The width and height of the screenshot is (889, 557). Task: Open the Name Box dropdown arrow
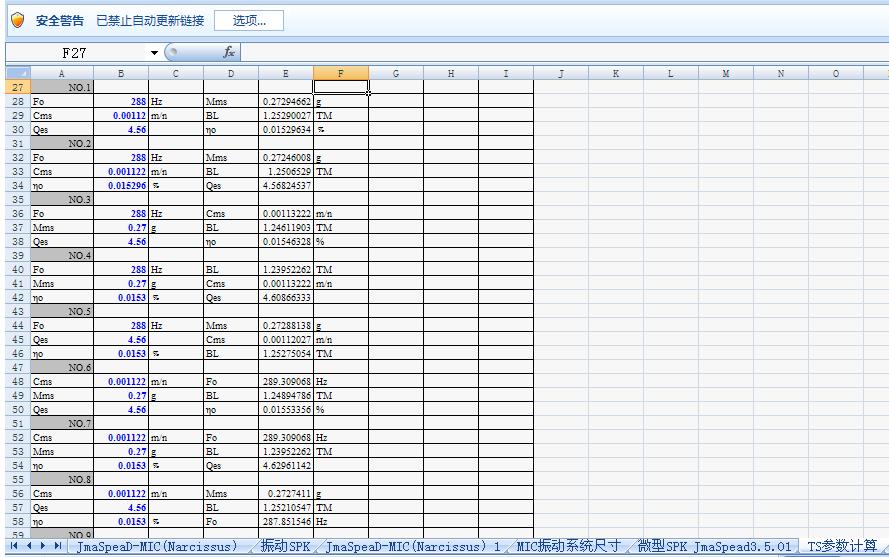pyautogui.click(x=154, y=53)
